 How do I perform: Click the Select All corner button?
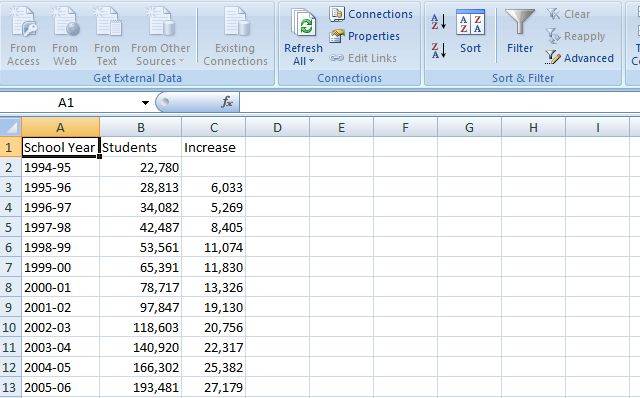(10, 127)
